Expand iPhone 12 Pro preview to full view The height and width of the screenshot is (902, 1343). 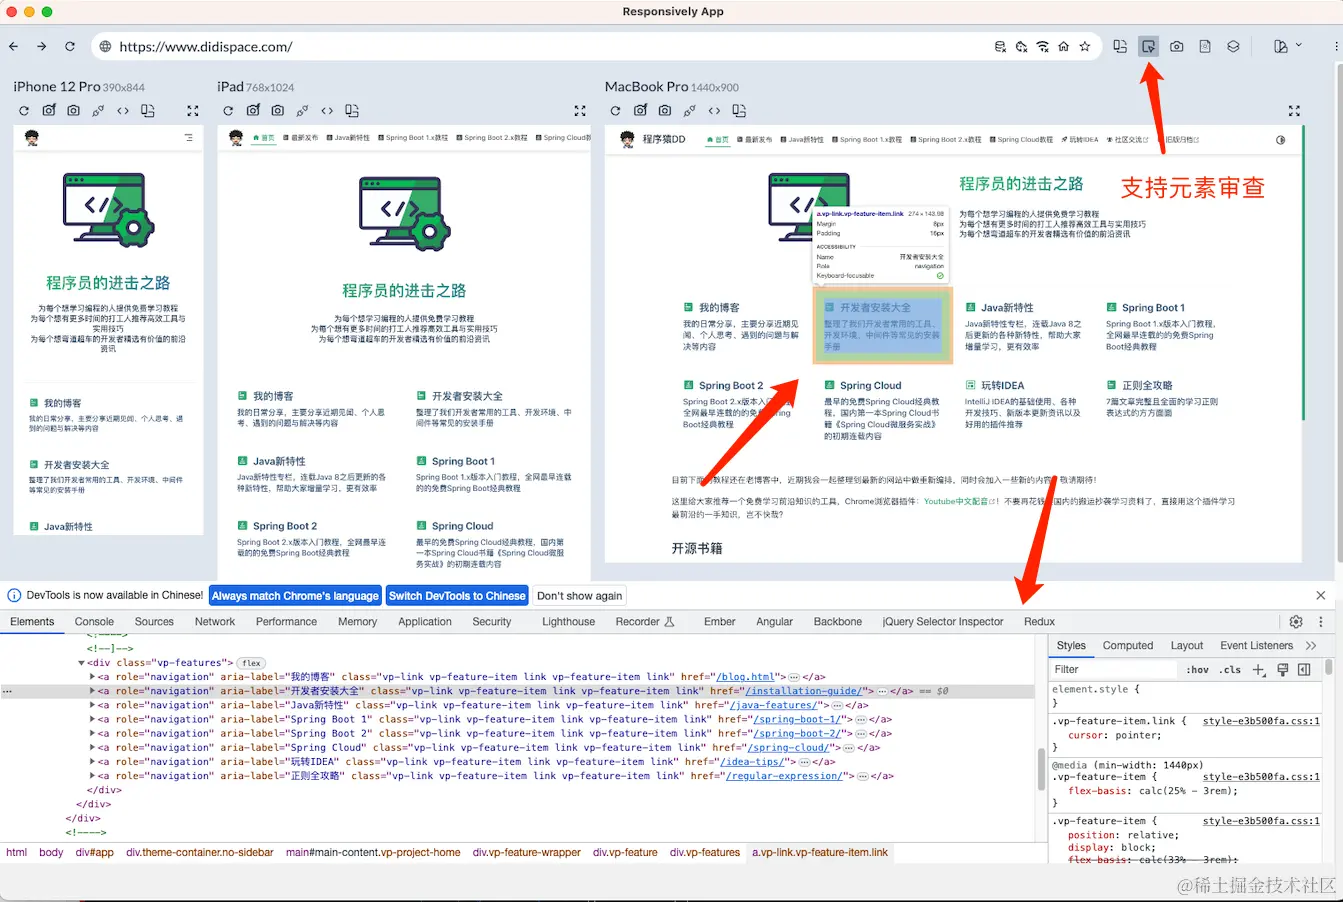193,111
